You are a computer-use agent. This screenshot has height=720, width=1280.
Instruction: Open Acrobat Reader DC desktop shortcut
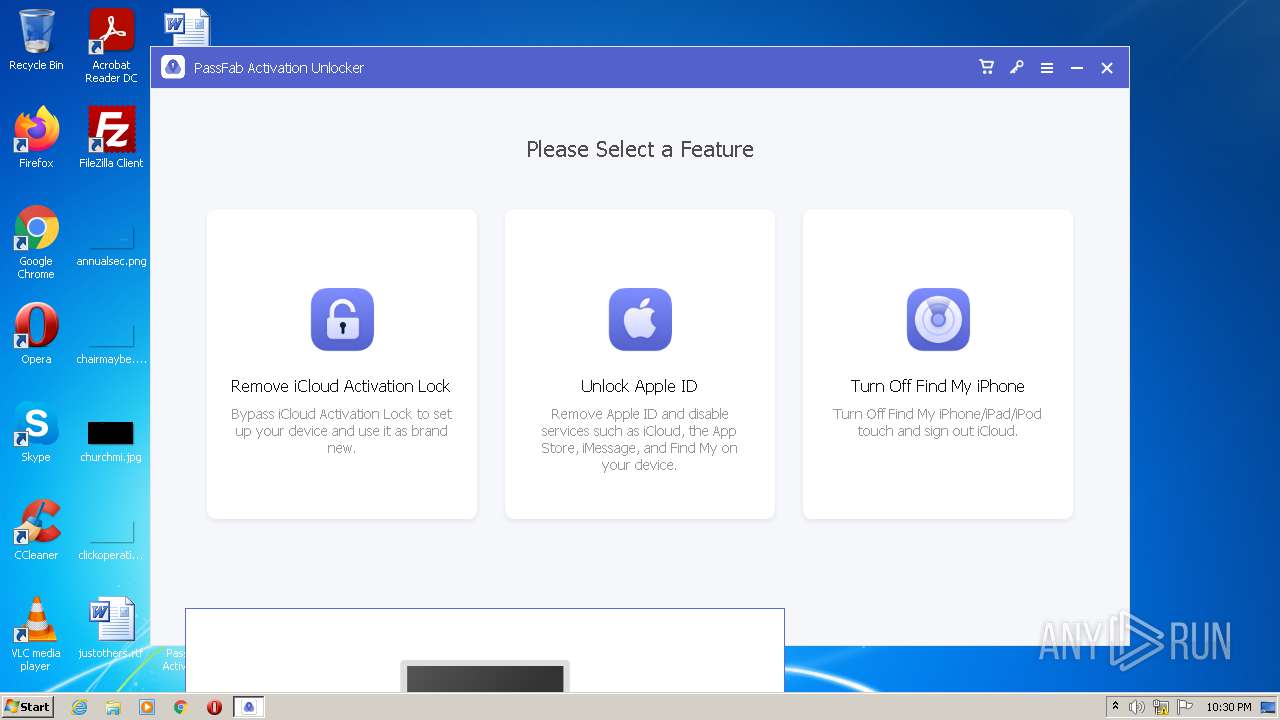[x=111, y=46]
